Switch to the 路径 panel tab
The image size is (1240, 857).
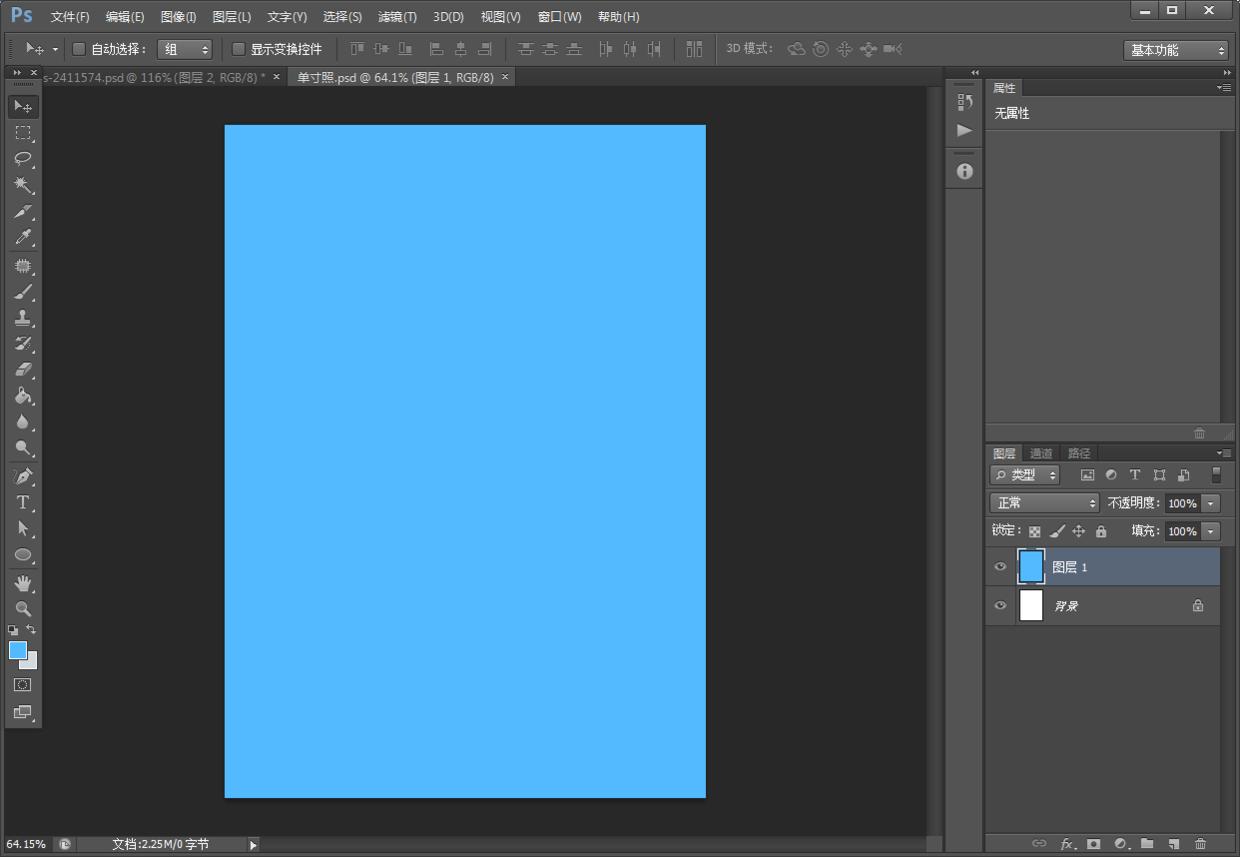(1079, 453)
